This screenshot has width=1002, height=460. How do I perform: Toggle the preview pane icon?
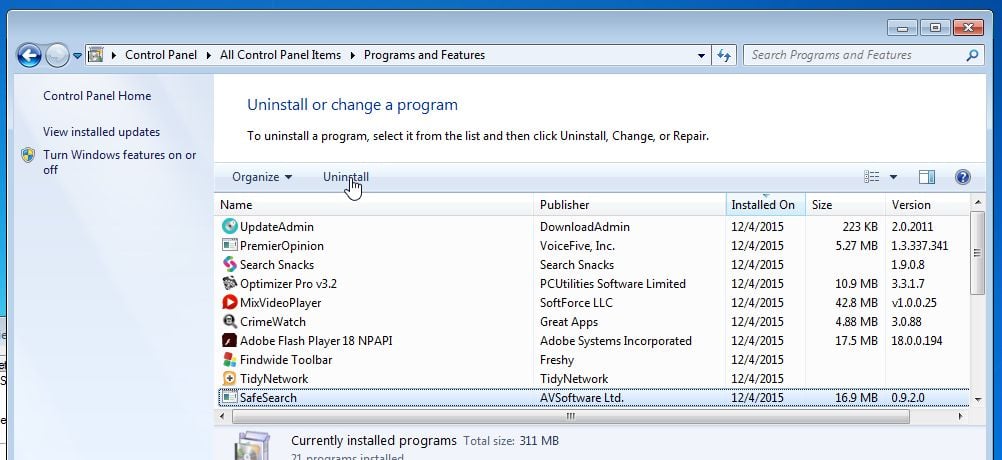click(x=927, y=177)
